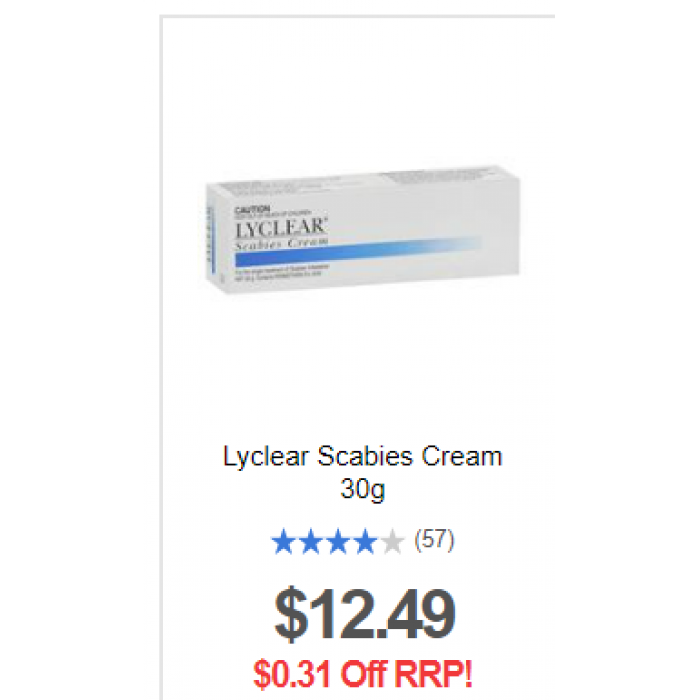
Task: Click the first blue rating star
Action: [x=283, y=542]
